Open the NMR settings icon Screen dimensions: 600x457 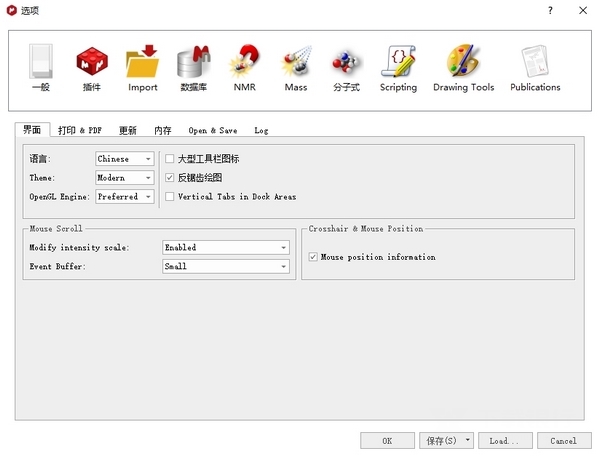(245, 66)
